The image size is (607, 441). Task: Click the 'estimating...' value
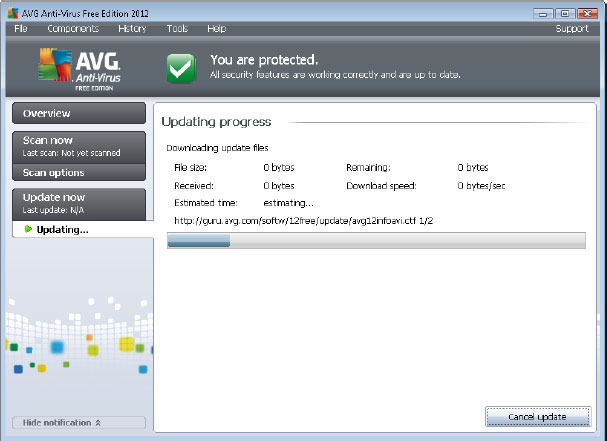click(288, 203)
